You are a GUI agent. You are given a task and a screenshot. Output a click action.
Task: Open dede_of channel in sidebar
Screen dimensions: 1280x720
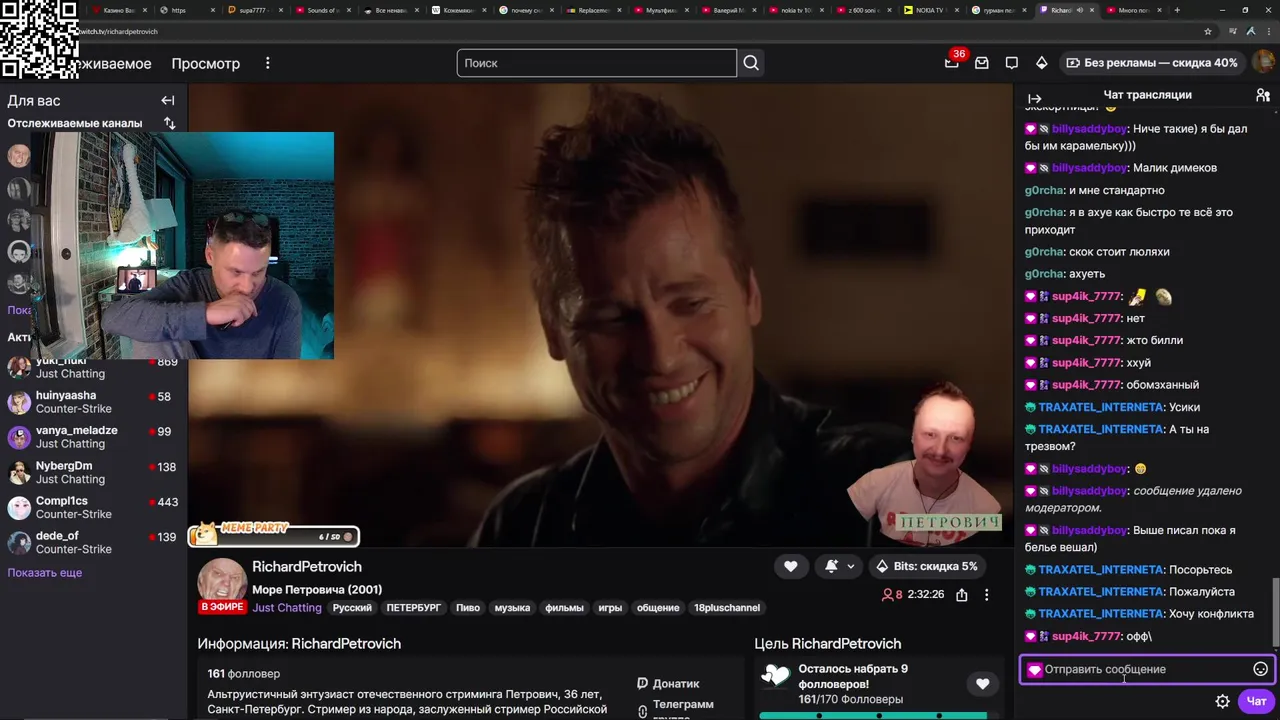92,542
